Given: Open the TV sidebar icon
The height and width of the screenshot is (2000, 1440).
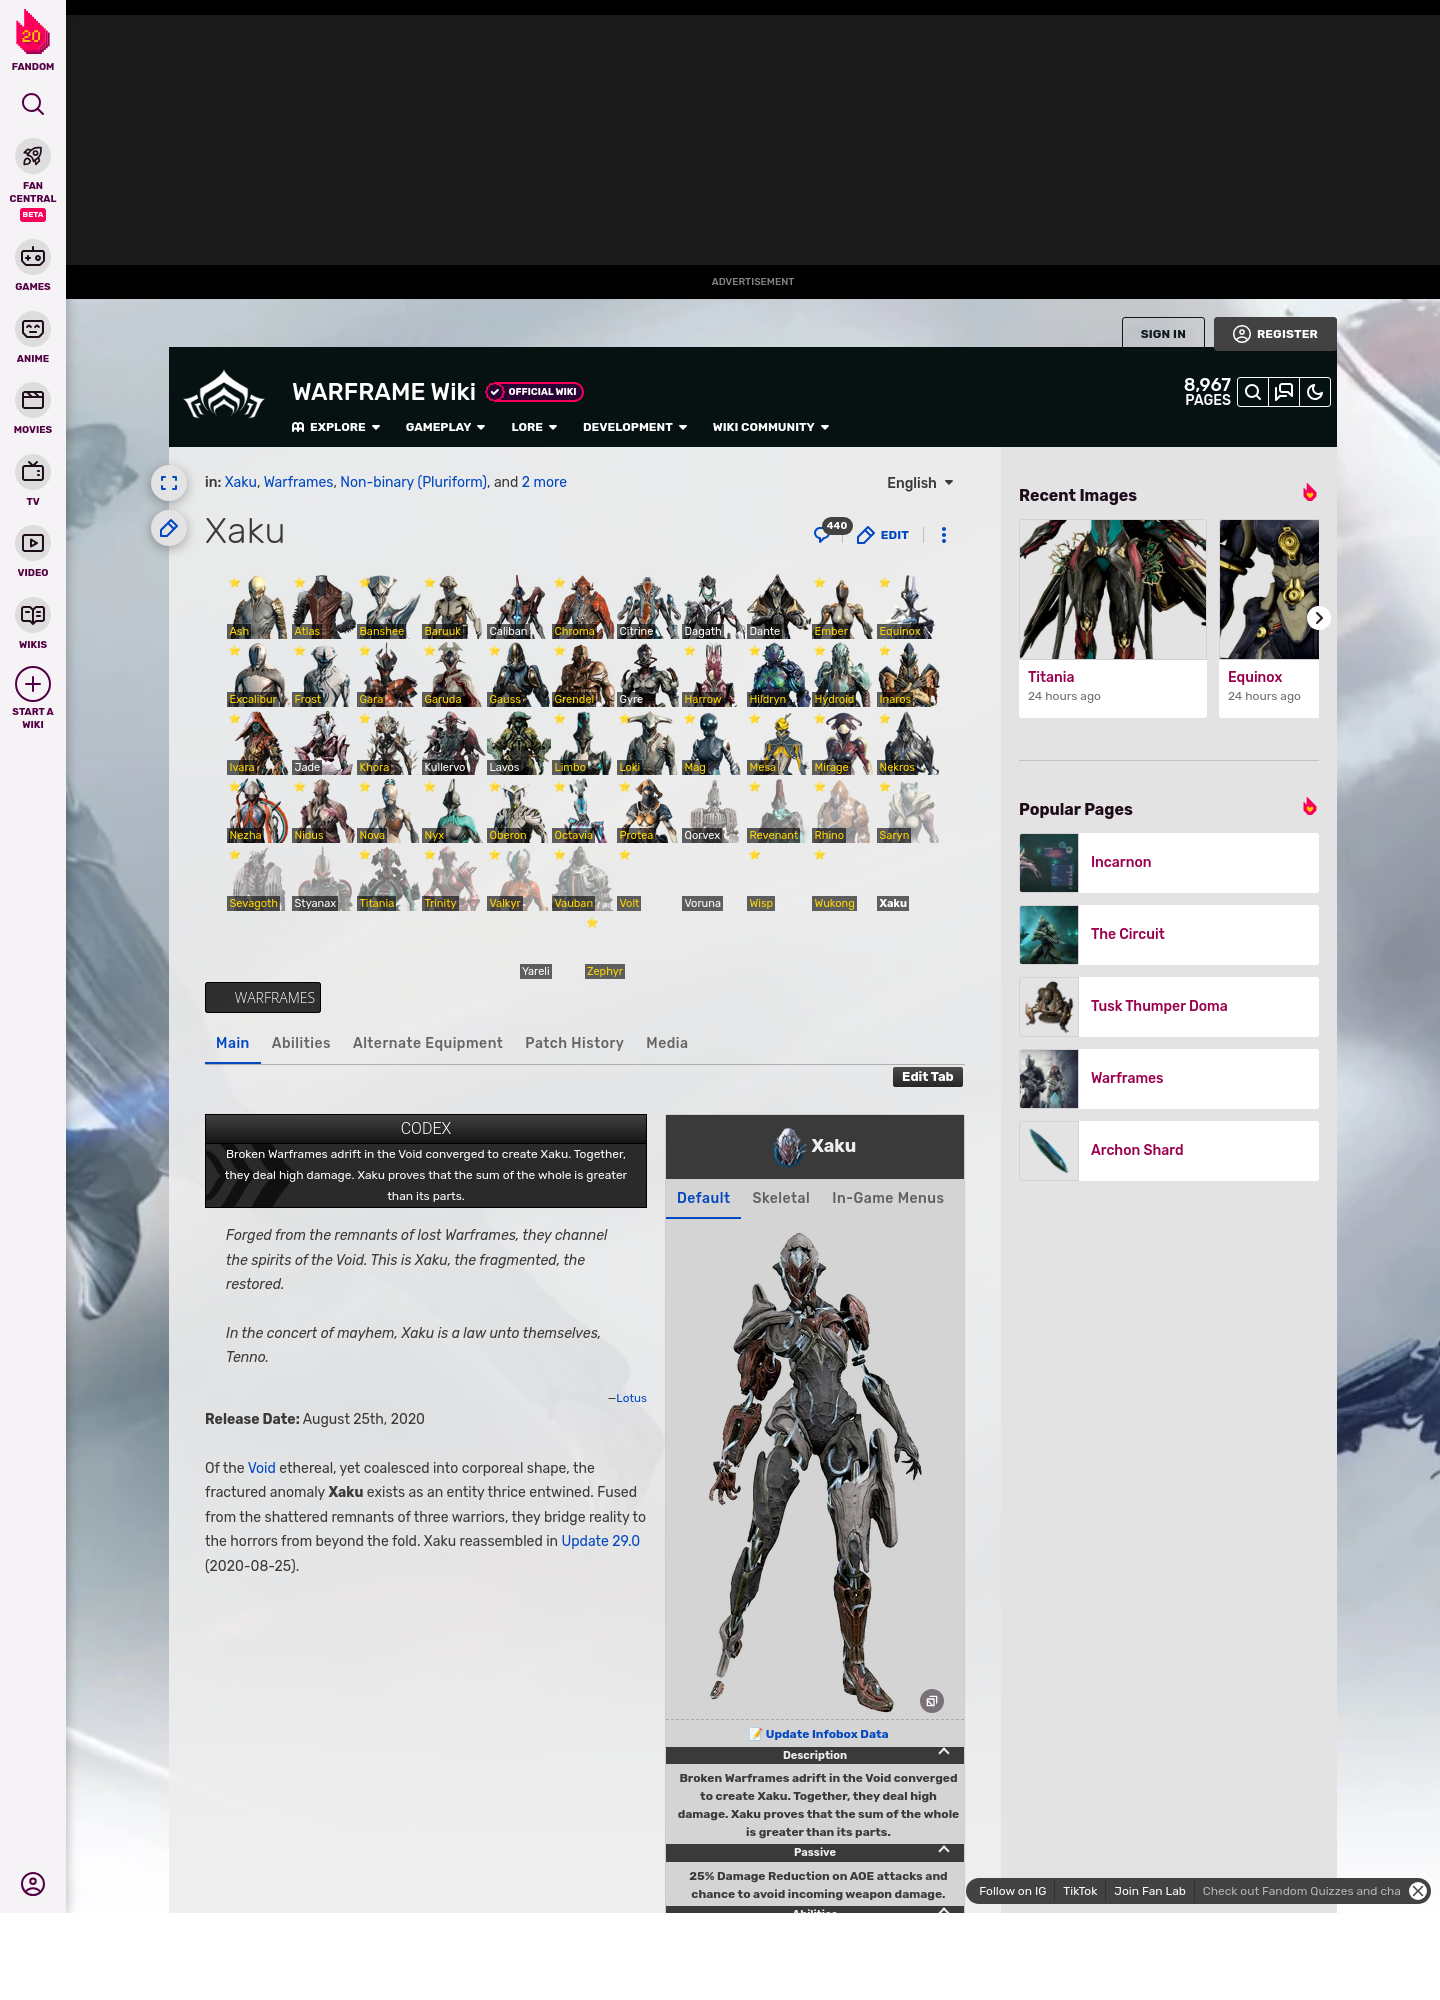Looking at the screenshot, I should [33, 472].
